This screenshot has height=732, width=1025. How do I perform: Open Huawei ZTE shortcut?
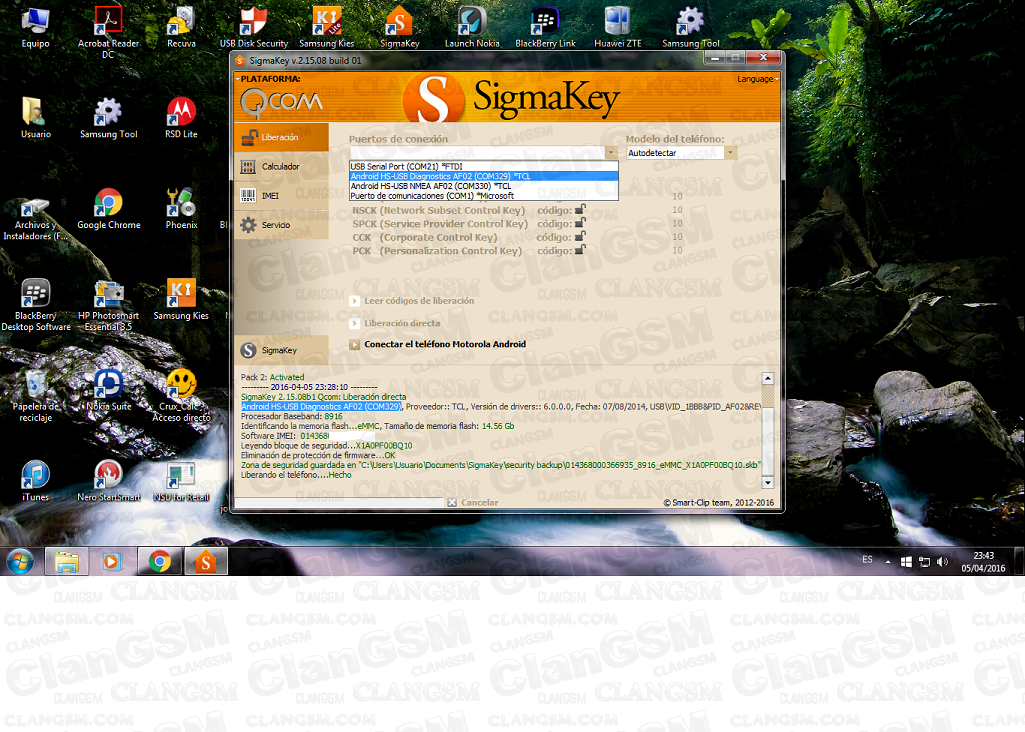point(618,28)
